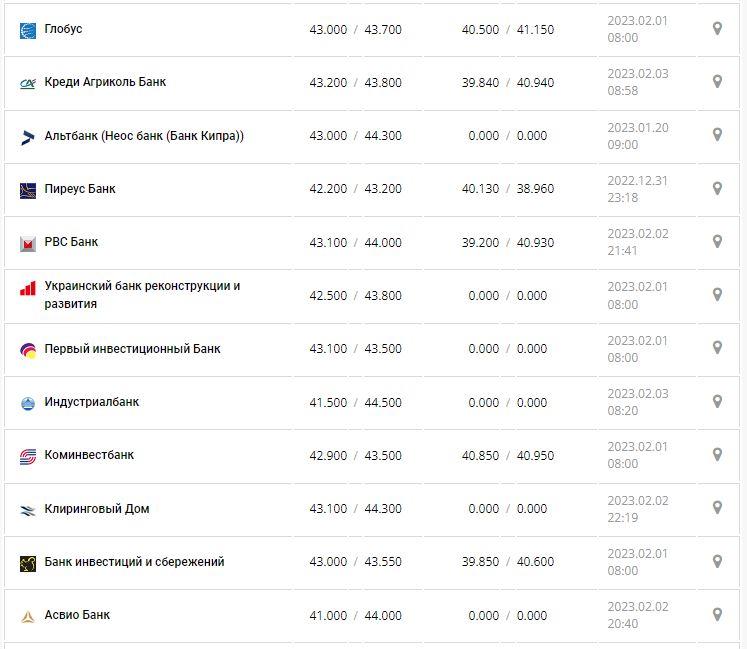Click map pin for Асвио Банк
This screenshot has height=649, width=747.
coord(717,614)
